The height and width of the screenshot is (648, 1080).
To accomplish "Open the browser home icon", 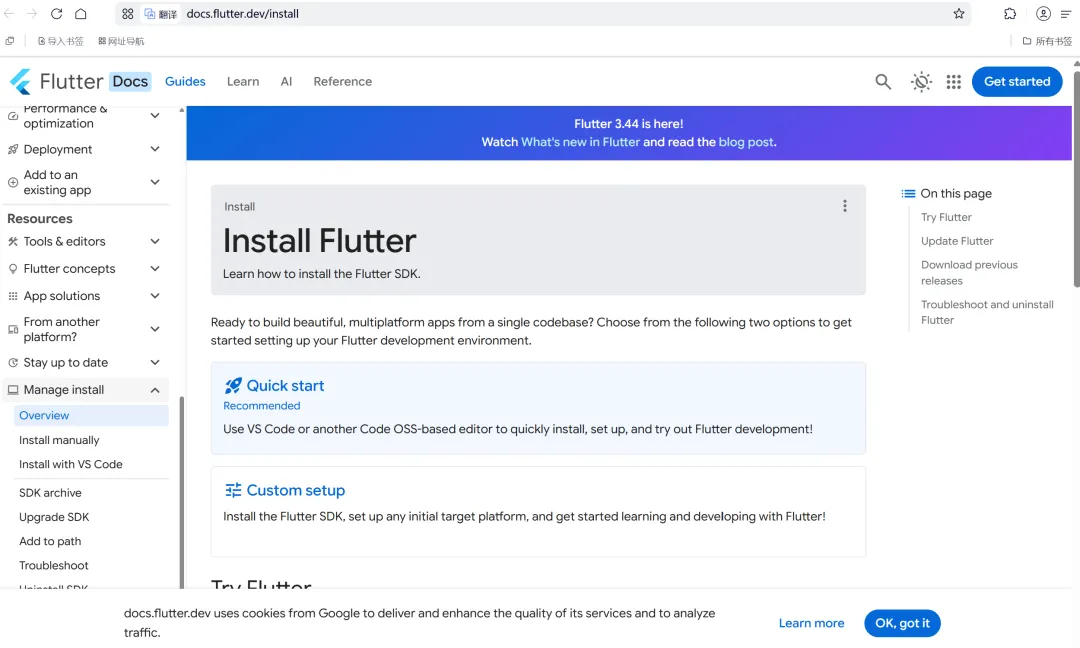I will (x=81, y=14).
